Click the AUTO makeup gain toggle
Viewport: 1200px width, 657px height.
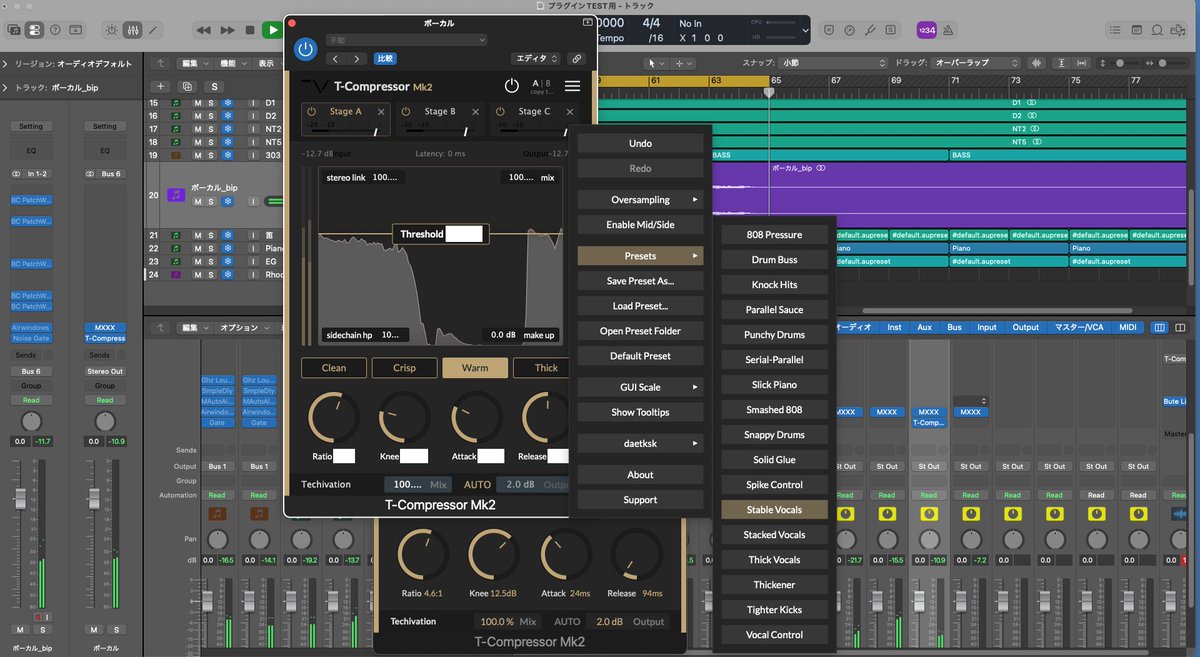(x=477, y=484)
